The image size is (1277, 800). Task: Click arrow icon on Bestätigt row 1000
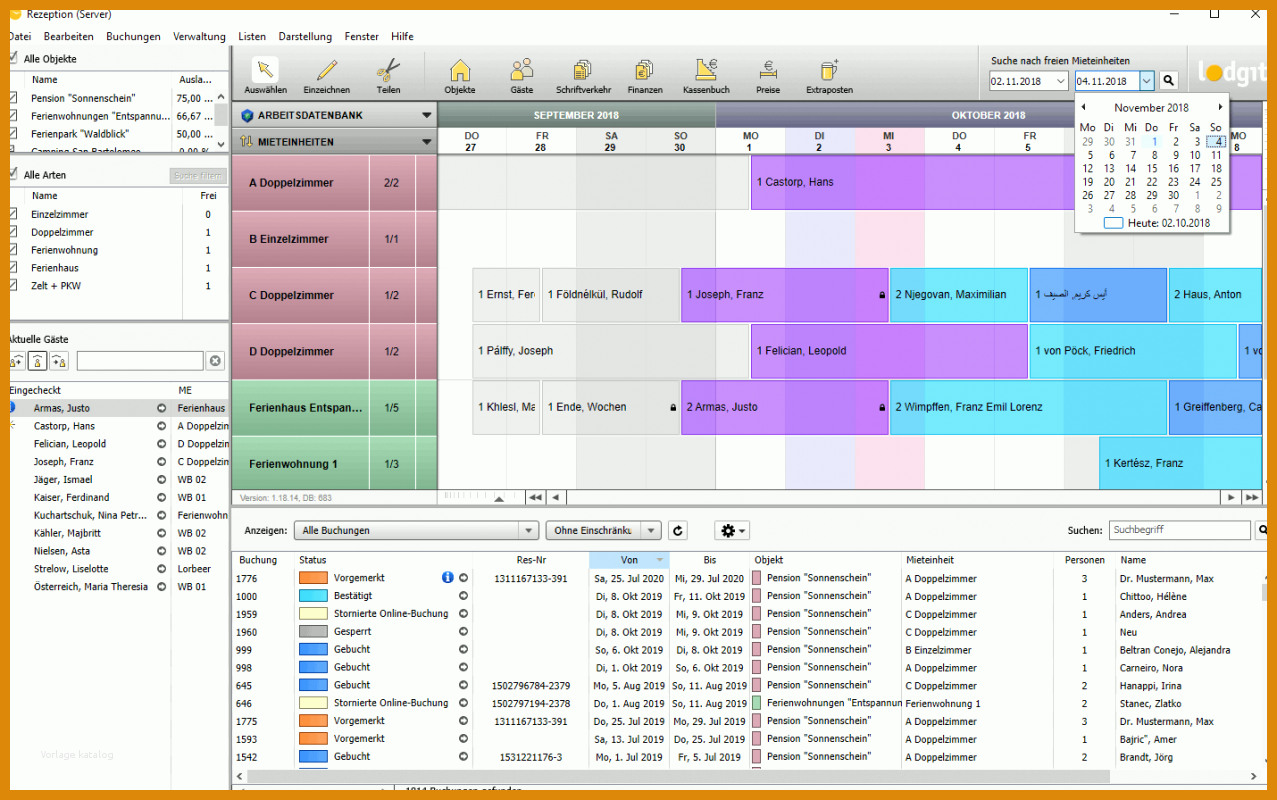[463, 596]
